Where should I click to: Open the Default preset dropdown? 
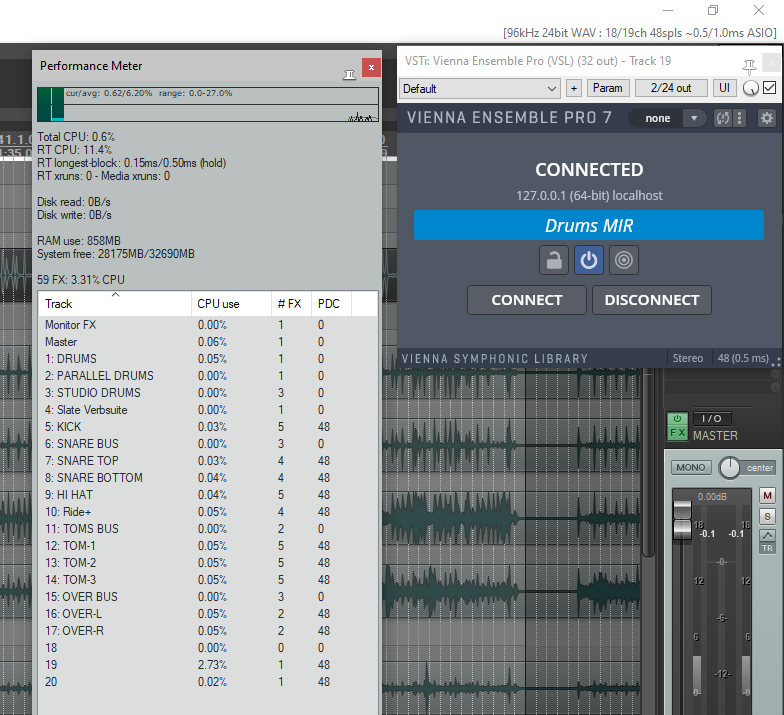(480, 88)
